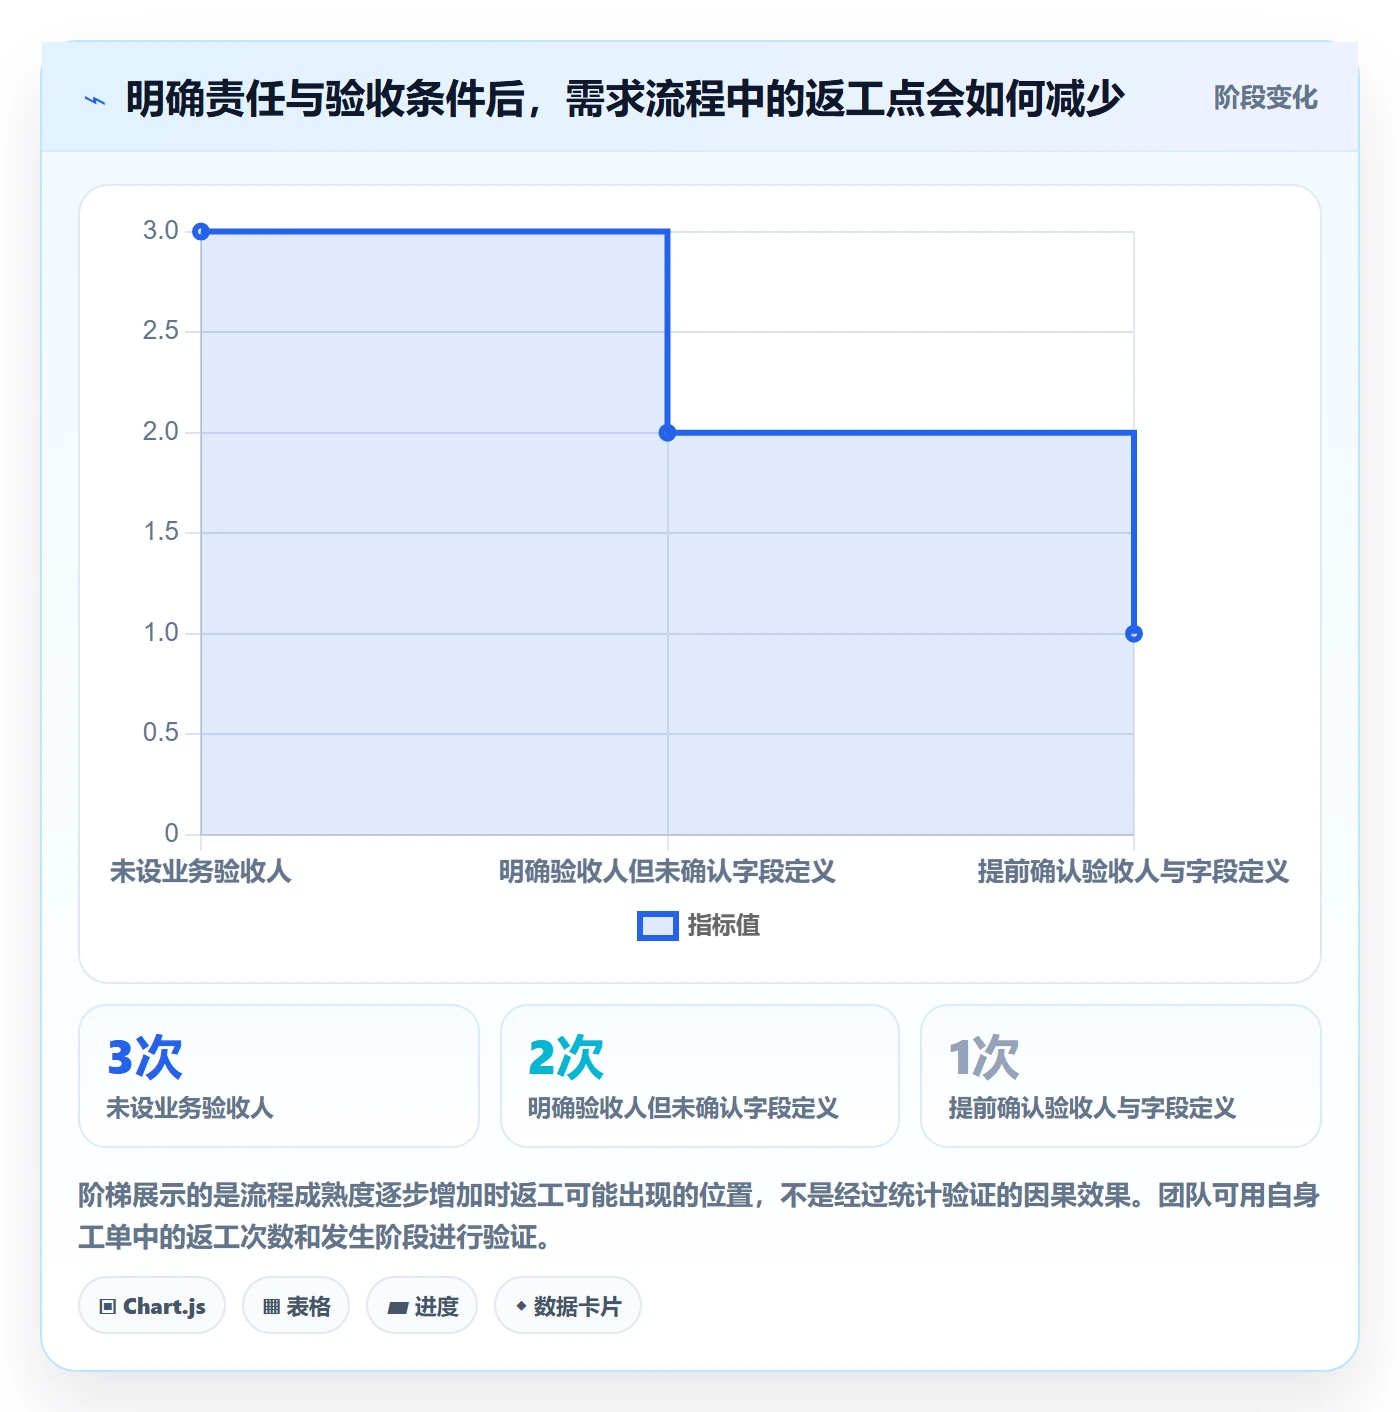Click the data point at value 3.0
Viewport: 1400px width, 1412px height.
tap(201, 232)
